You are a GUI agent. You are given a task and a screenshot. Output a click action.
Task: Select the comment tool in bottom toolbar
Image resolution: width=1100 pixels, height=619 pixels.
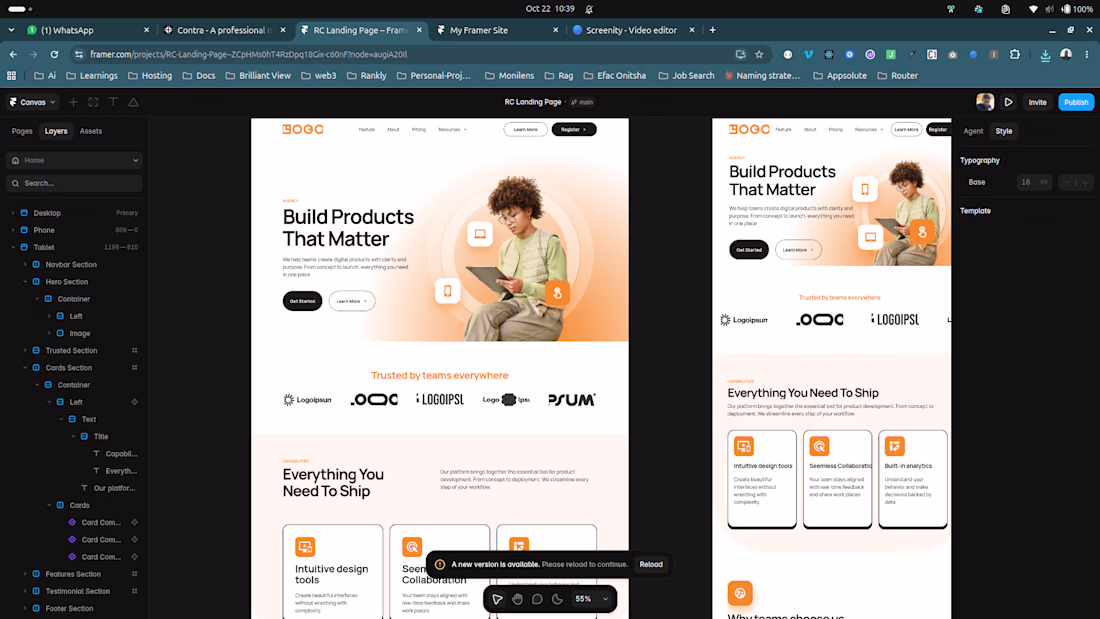tap(537, 599)
